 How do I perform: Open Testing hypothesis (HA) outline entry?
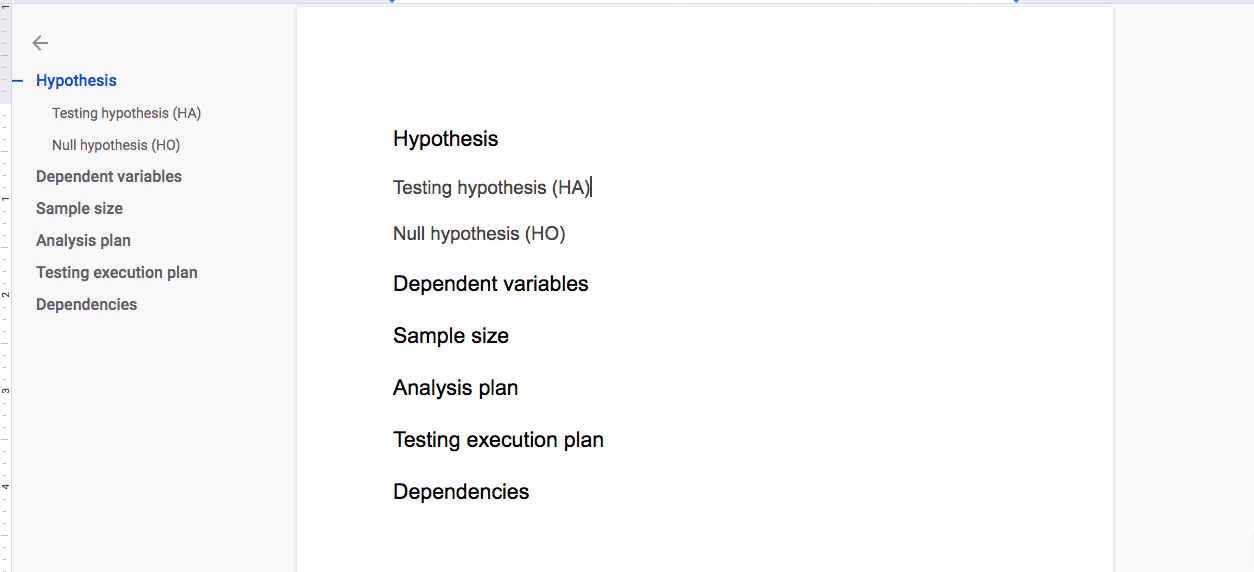[126, 113]
